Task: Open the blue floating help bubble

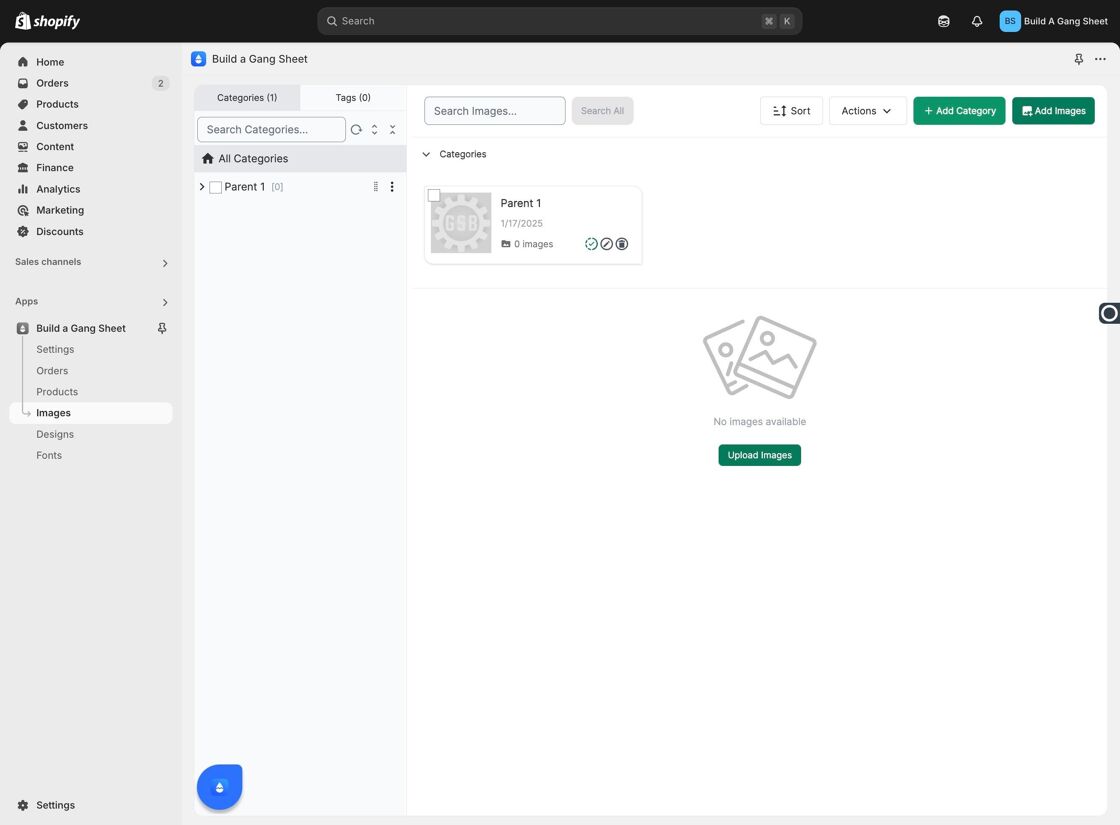Action: pyautogui.click(x=219, y=786)
